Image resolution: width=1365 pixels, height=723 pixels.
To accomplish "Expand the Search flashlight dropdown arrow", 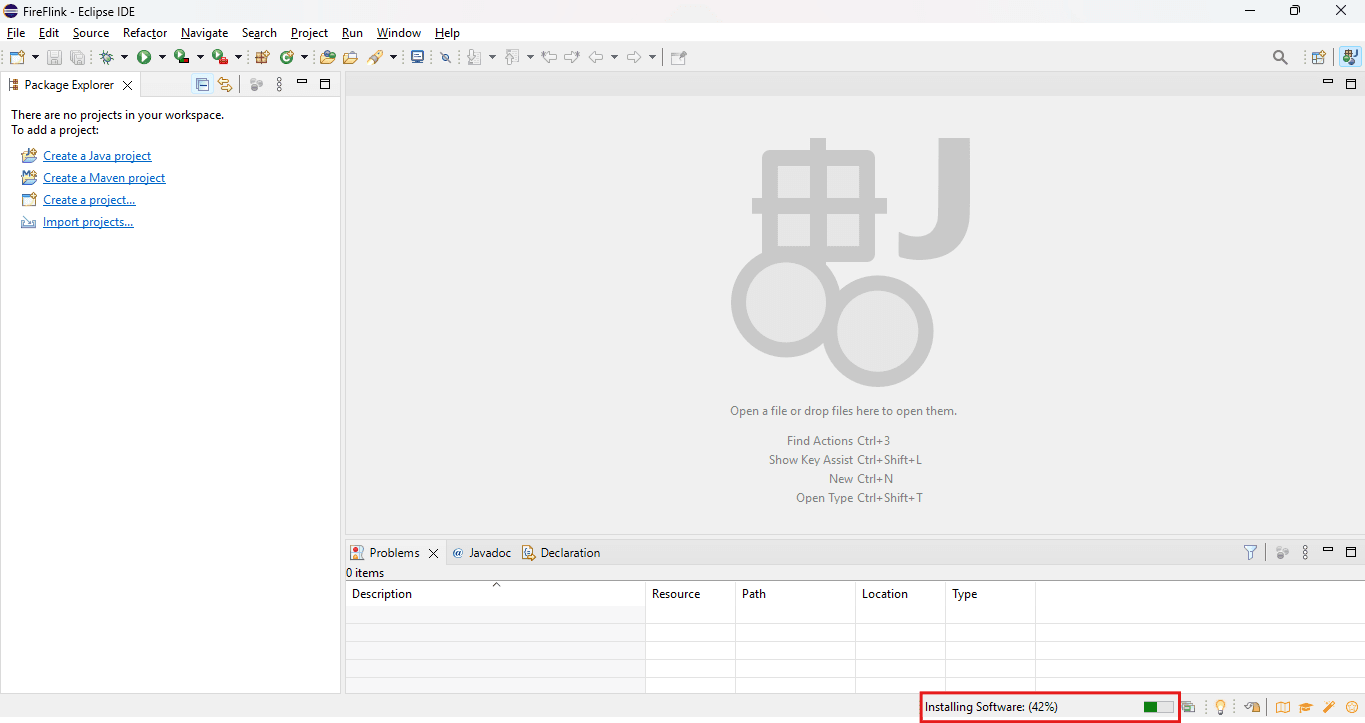I will point(393,57).
